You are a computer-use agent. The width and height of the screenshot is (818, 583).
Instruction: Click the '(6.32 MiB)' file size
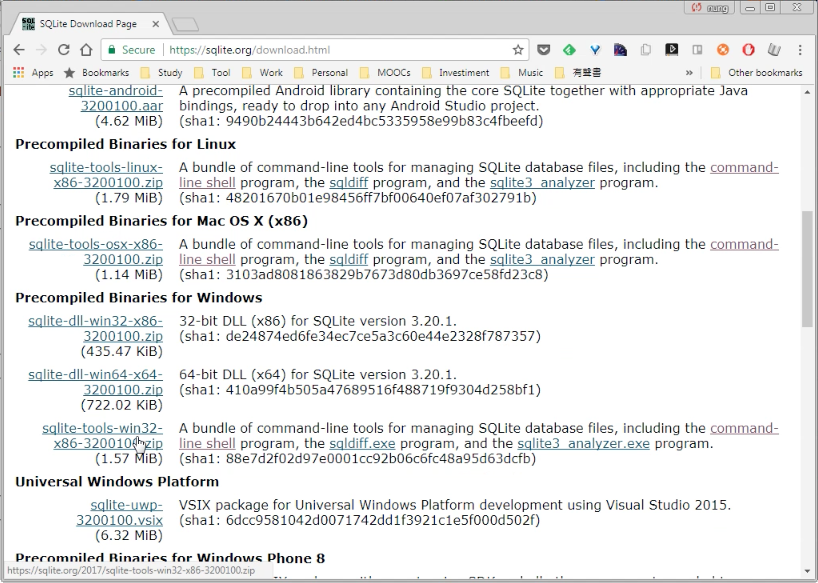point(129,535)
